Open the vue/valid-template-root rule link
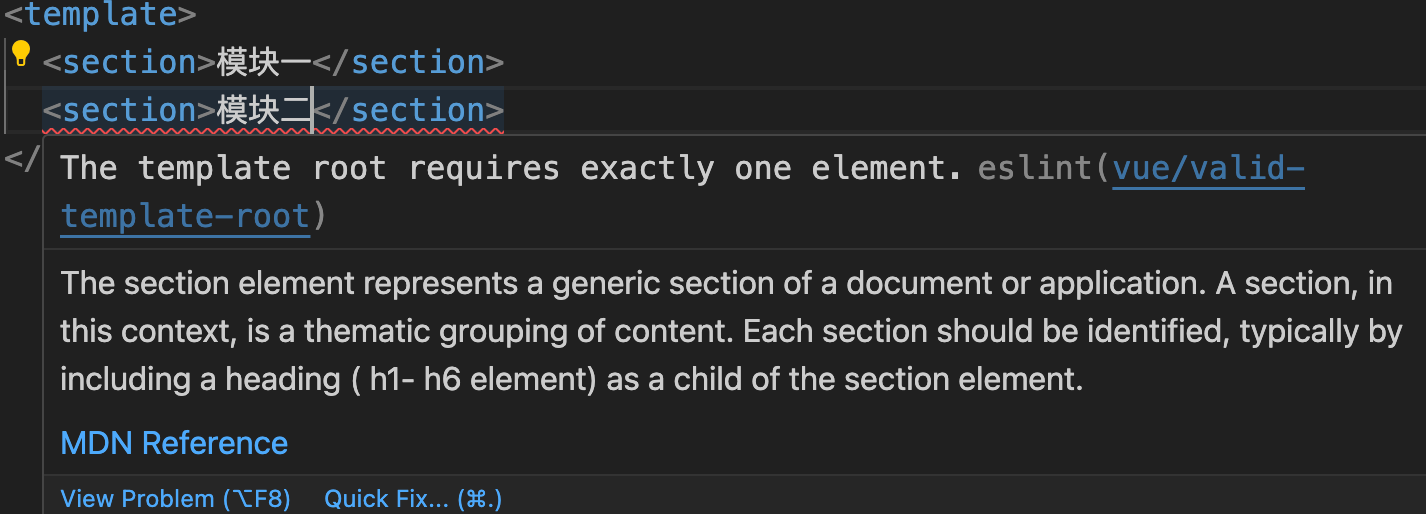 pos(1207,169)
